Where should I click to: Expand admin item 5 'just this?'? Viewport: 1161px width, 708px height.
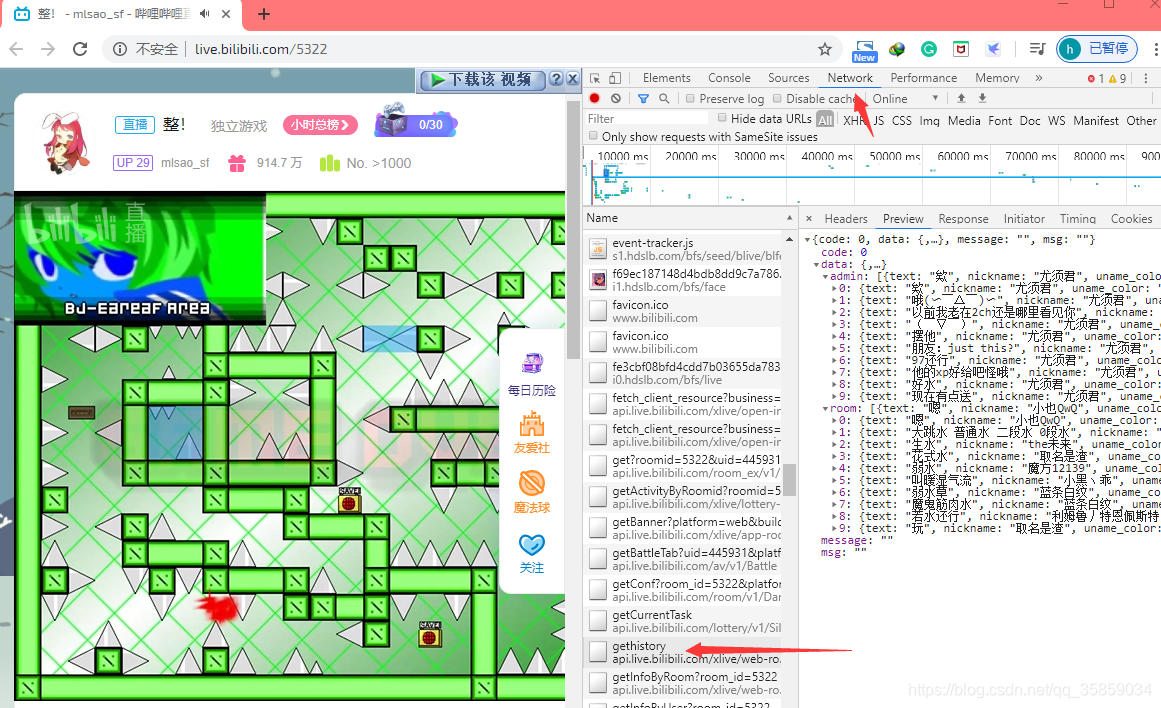point(834,349)
